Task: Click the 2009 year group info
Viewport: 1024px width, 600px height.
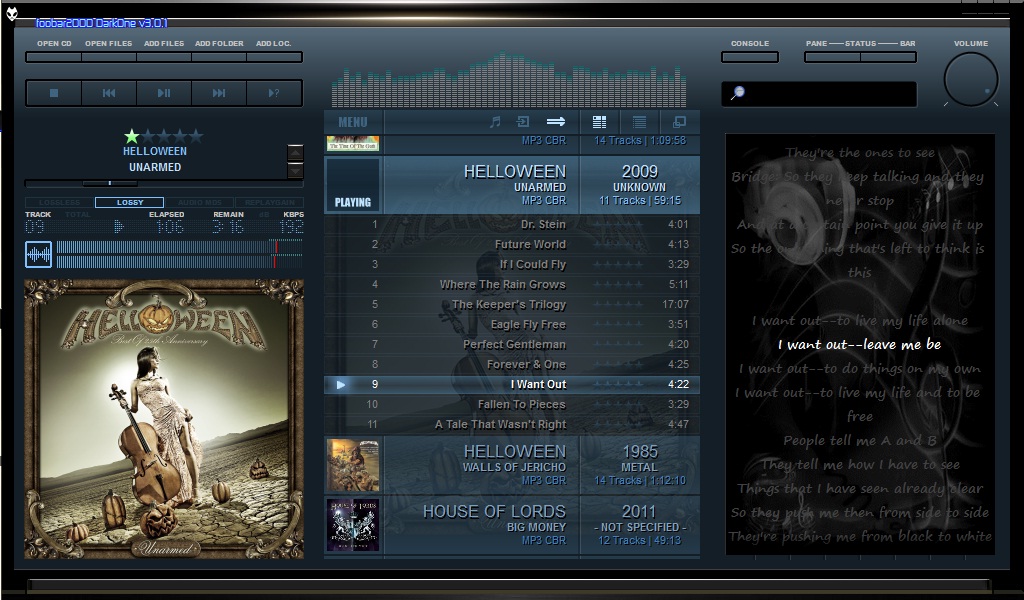Action: [x=639, y=185]
